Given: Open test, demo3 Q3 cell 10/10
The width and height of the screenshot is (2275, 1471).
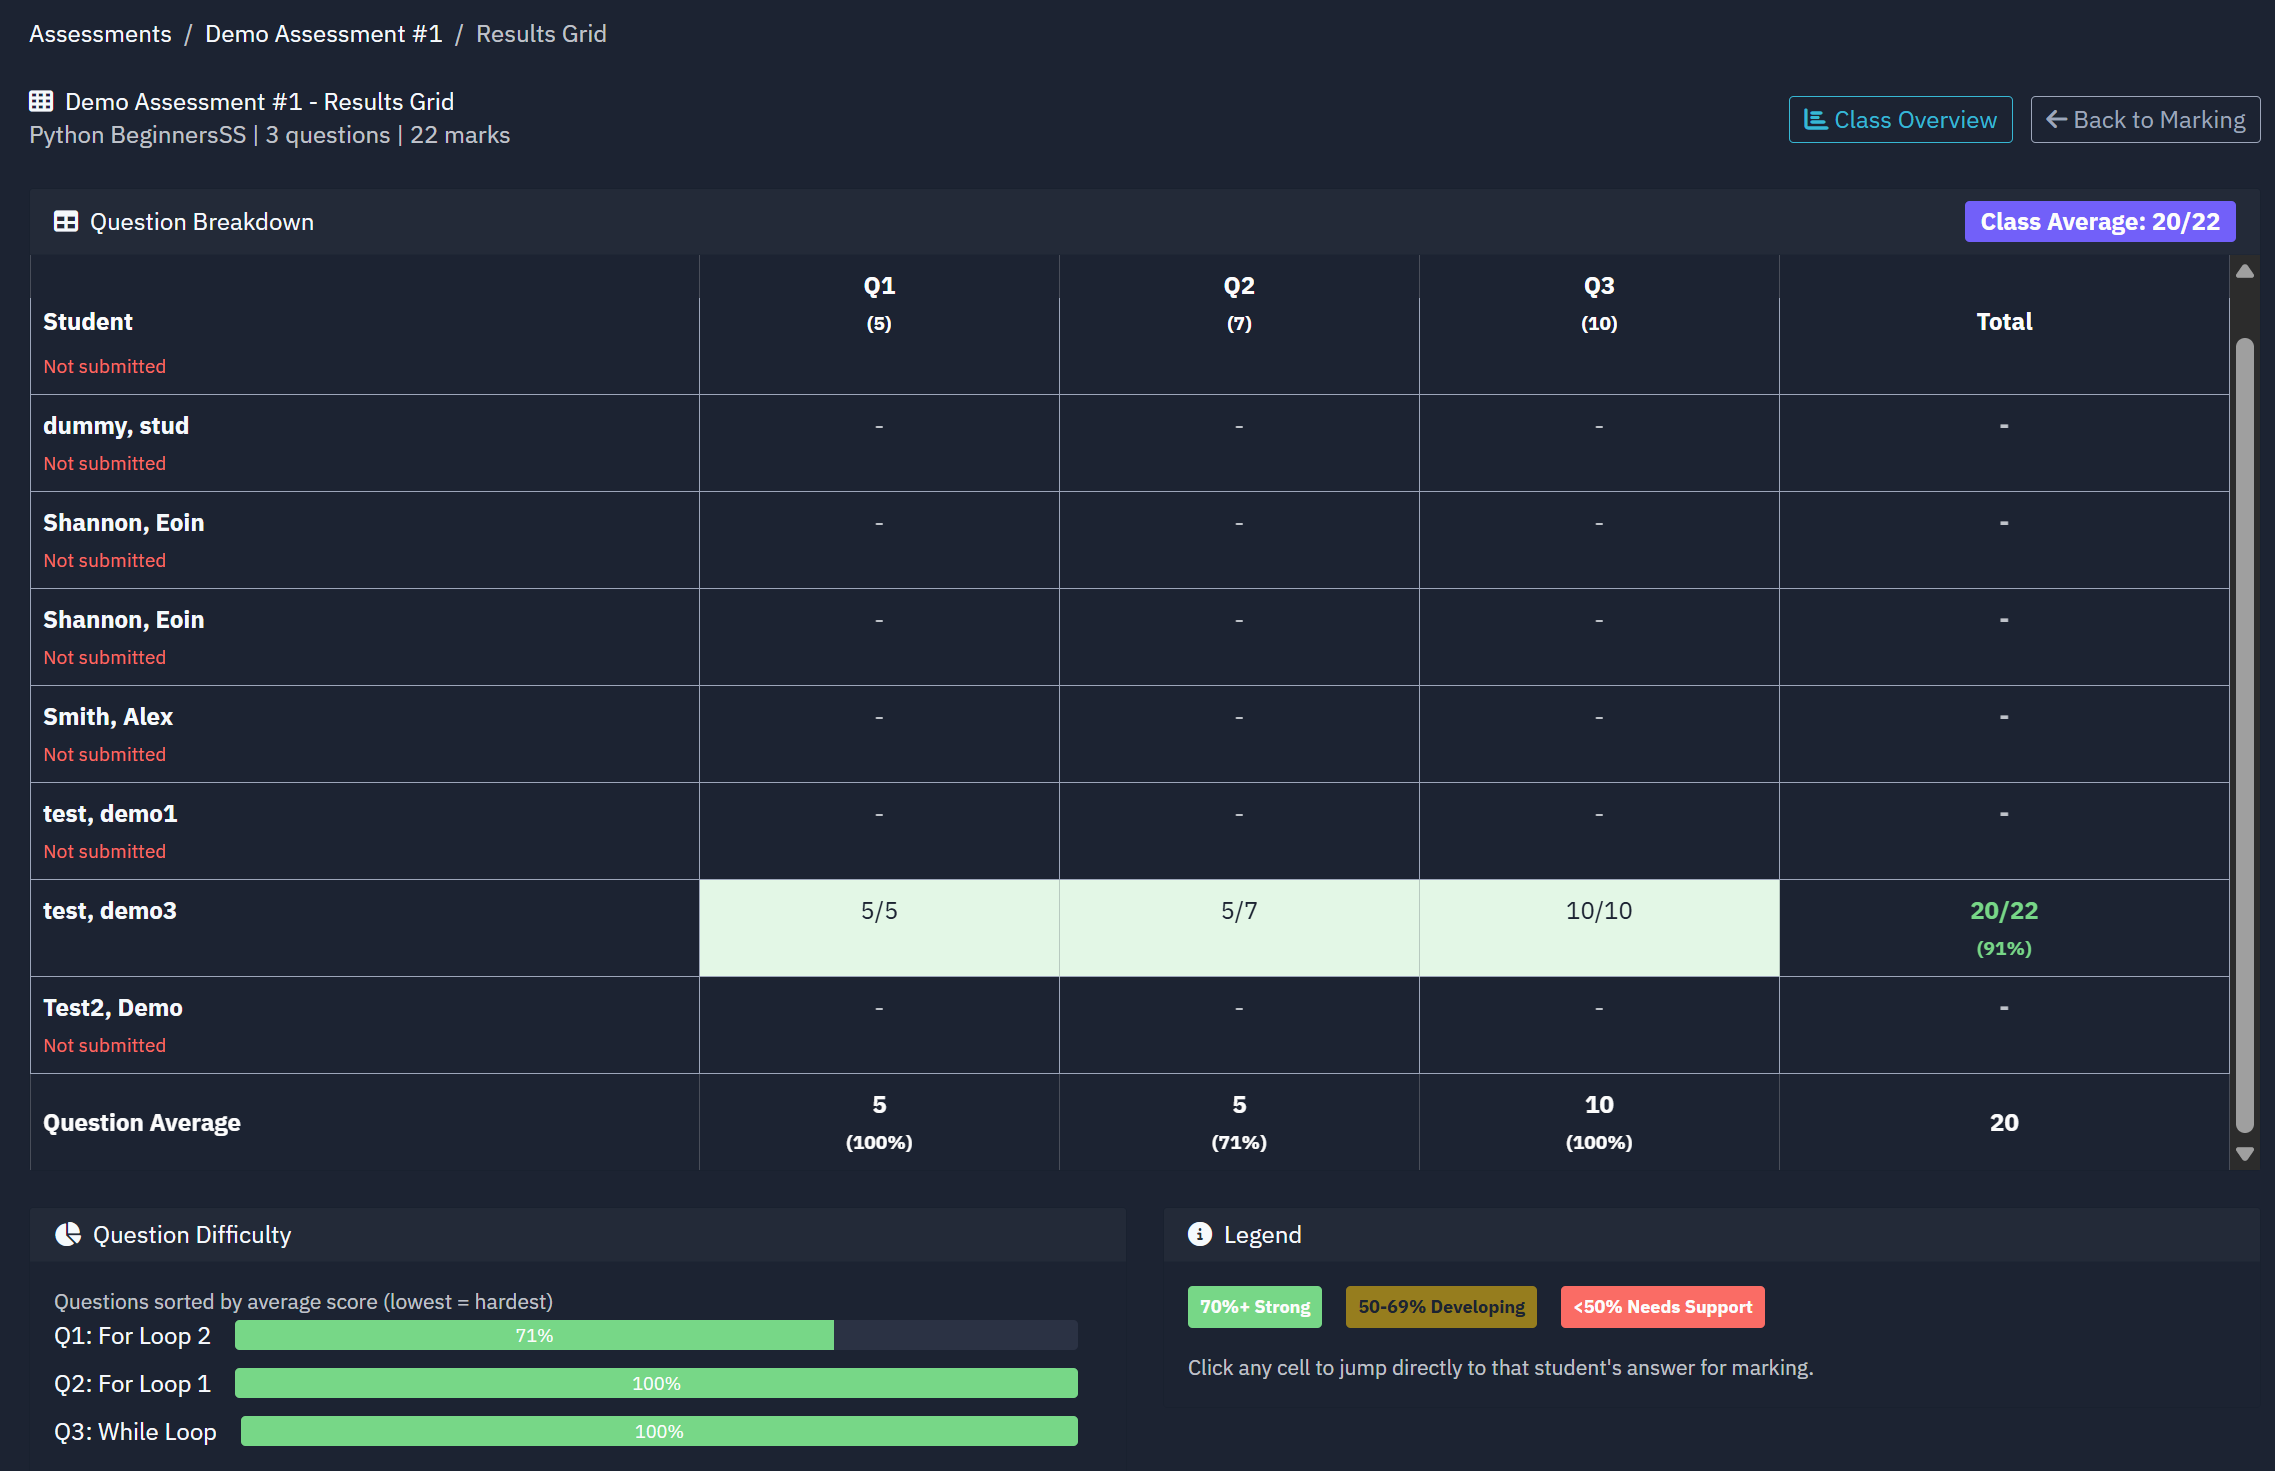Looking at the screenshot, I should tap(1599, 927).
